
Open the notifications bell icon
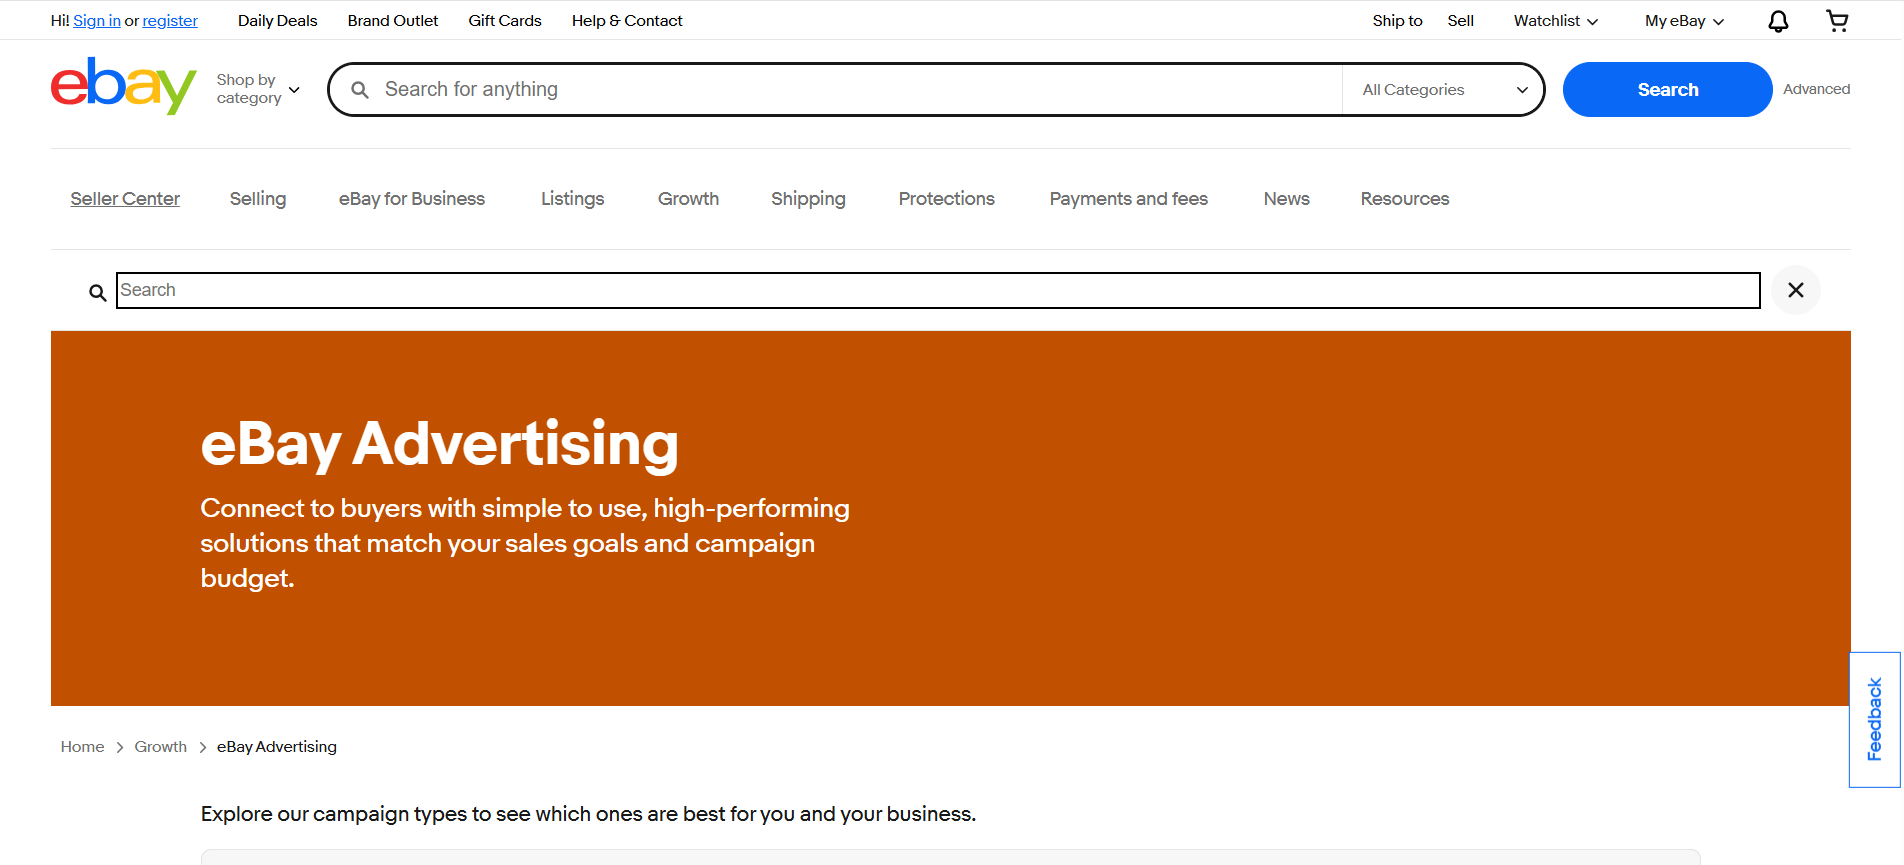[1778, 21]
